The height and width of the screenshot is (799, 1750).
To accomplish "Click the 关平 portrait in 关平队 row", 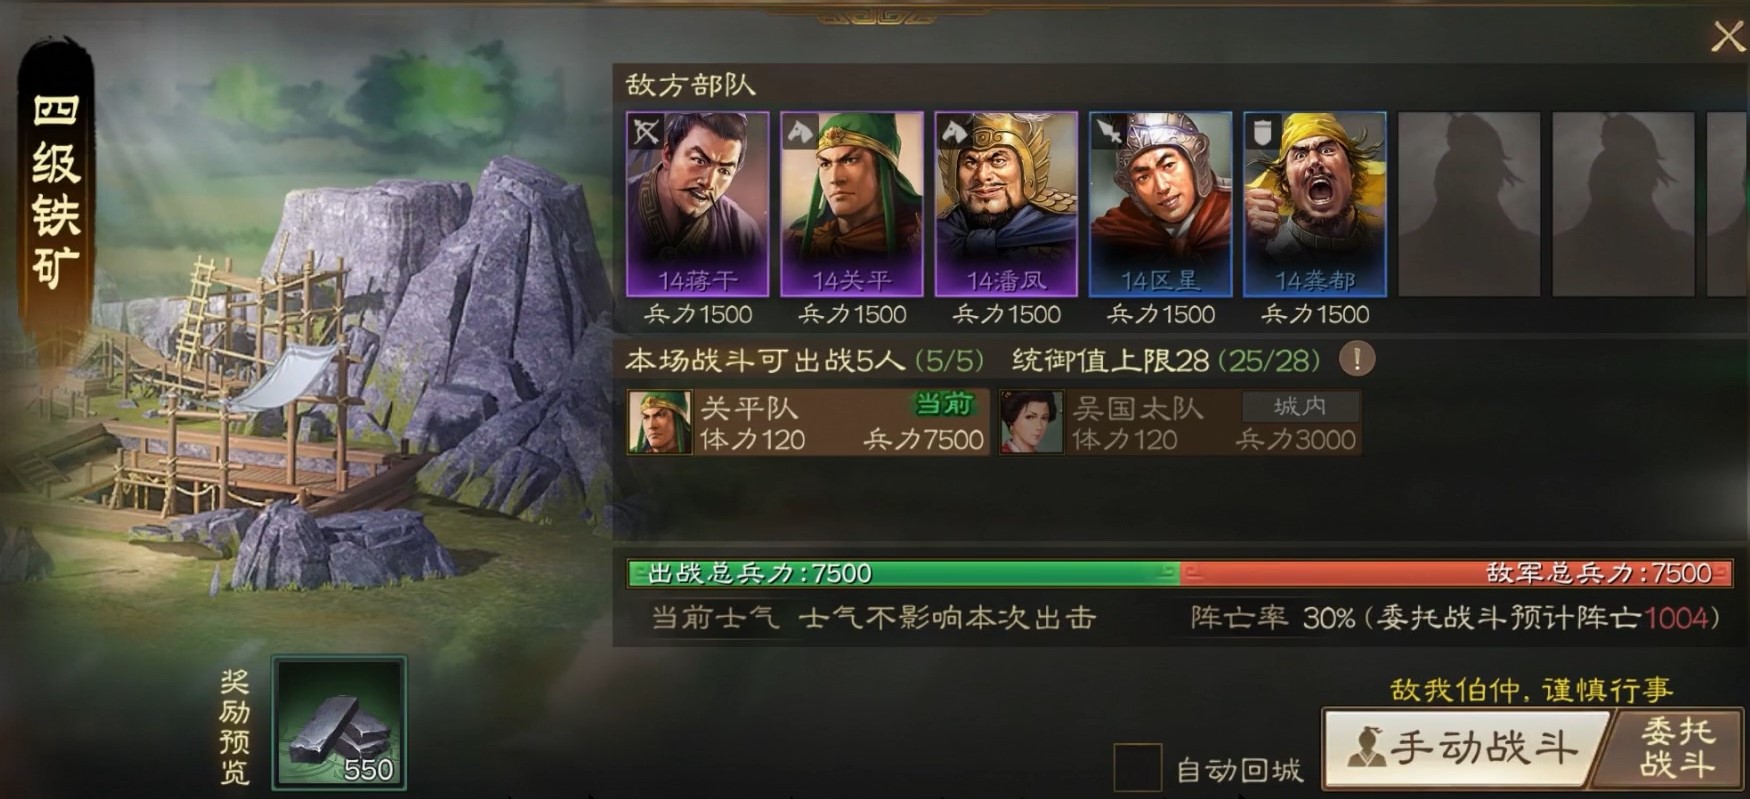I will click(659, 423).
